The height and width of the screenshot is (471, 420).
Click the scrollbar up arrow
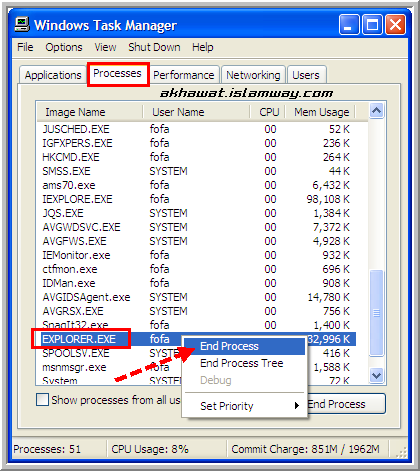click(377, 111)
